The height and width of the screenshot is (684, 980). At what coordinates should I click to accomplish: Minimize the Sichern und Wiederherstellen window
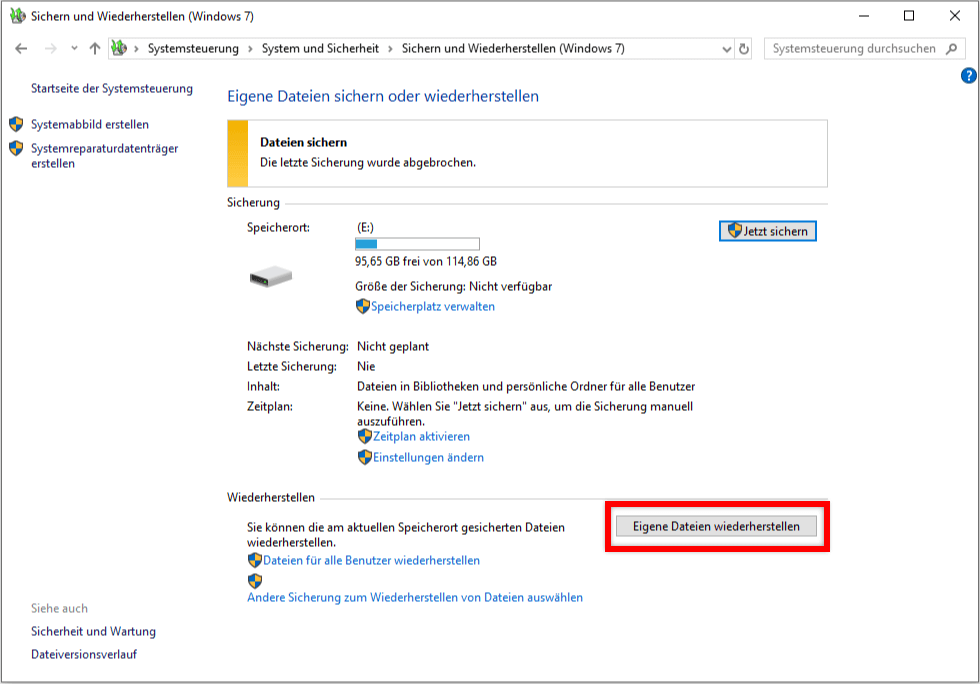[864, 16]
